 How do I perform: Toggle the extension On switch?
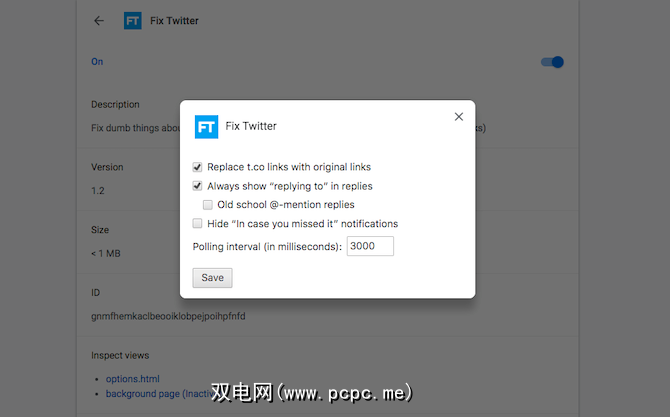coord(552,62)
